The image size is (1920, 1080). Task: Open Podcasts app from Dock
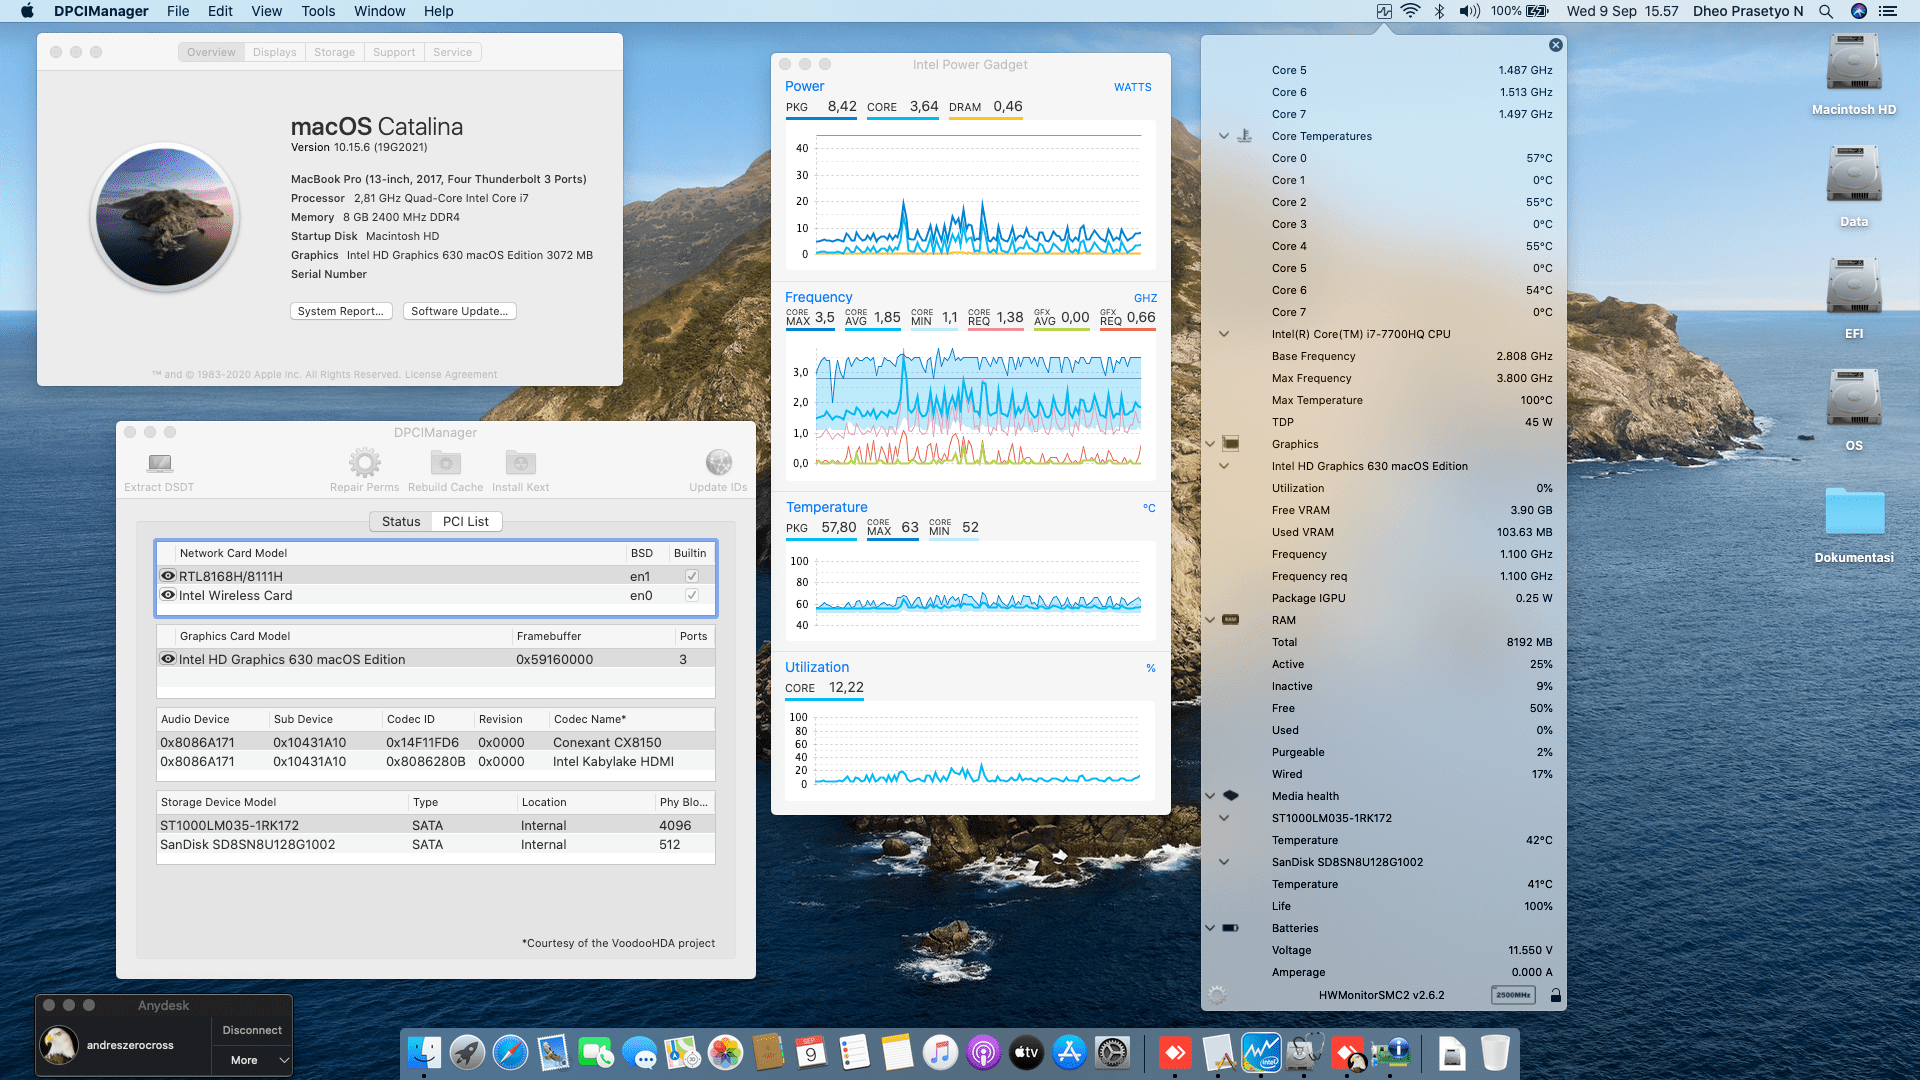click(983, 1052)
